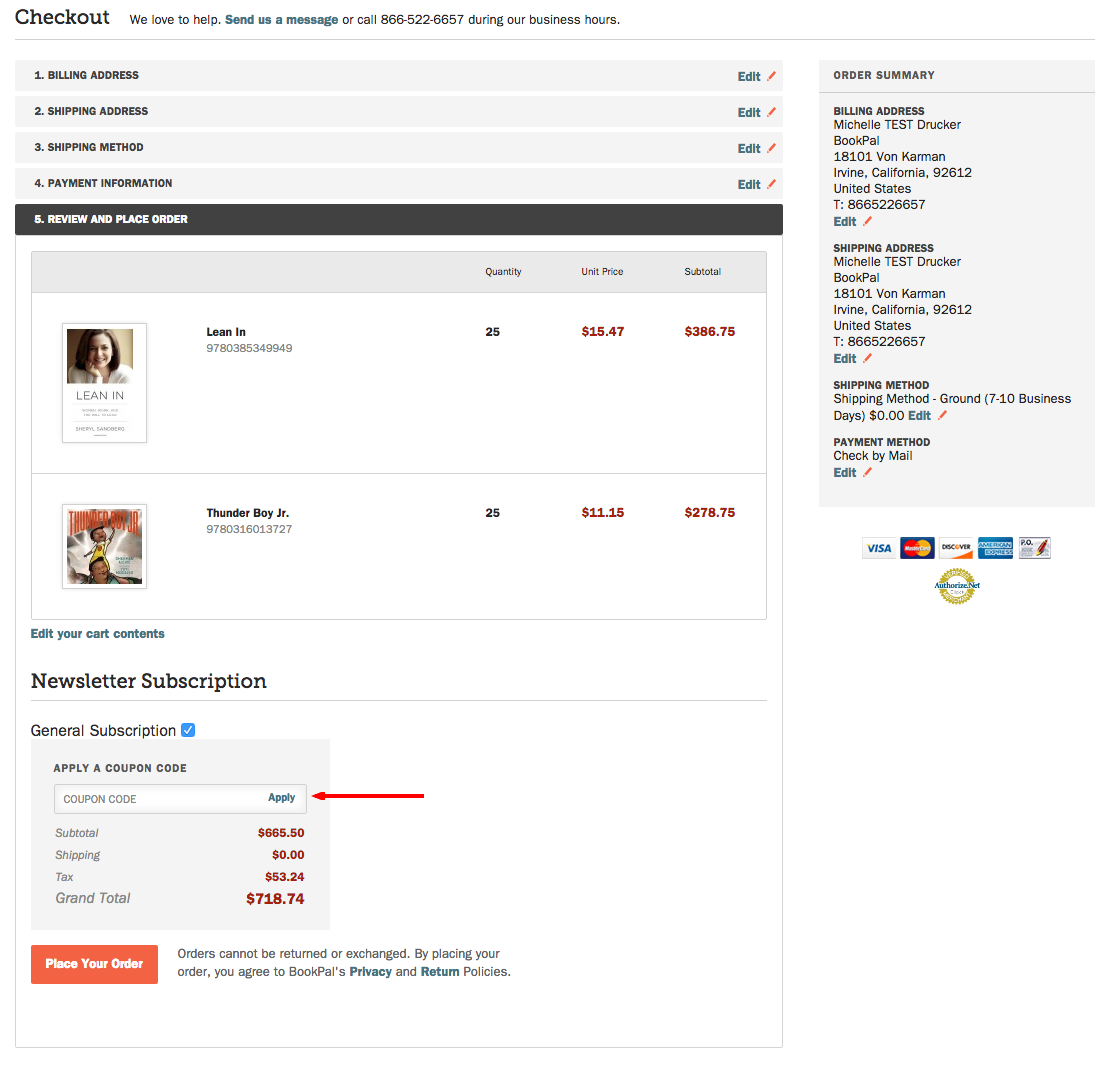The image size is (1110, 1075).
Task: Click ISBN 9780316013727
Action: click(x=249, y=529)
